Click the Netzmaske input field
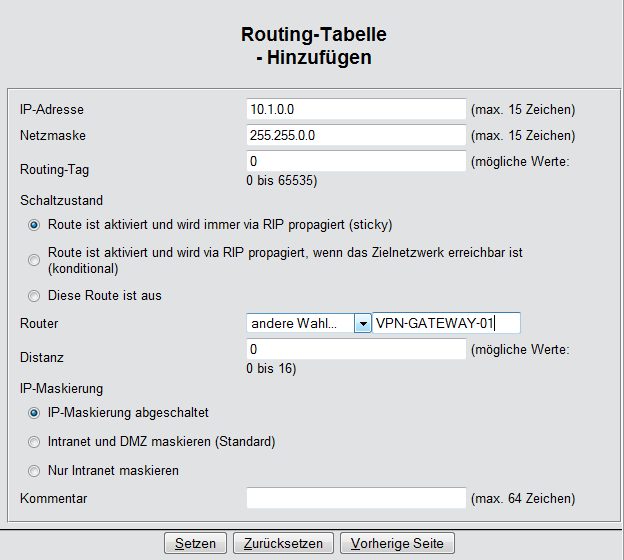624x560 pixels. click(356, 134)
